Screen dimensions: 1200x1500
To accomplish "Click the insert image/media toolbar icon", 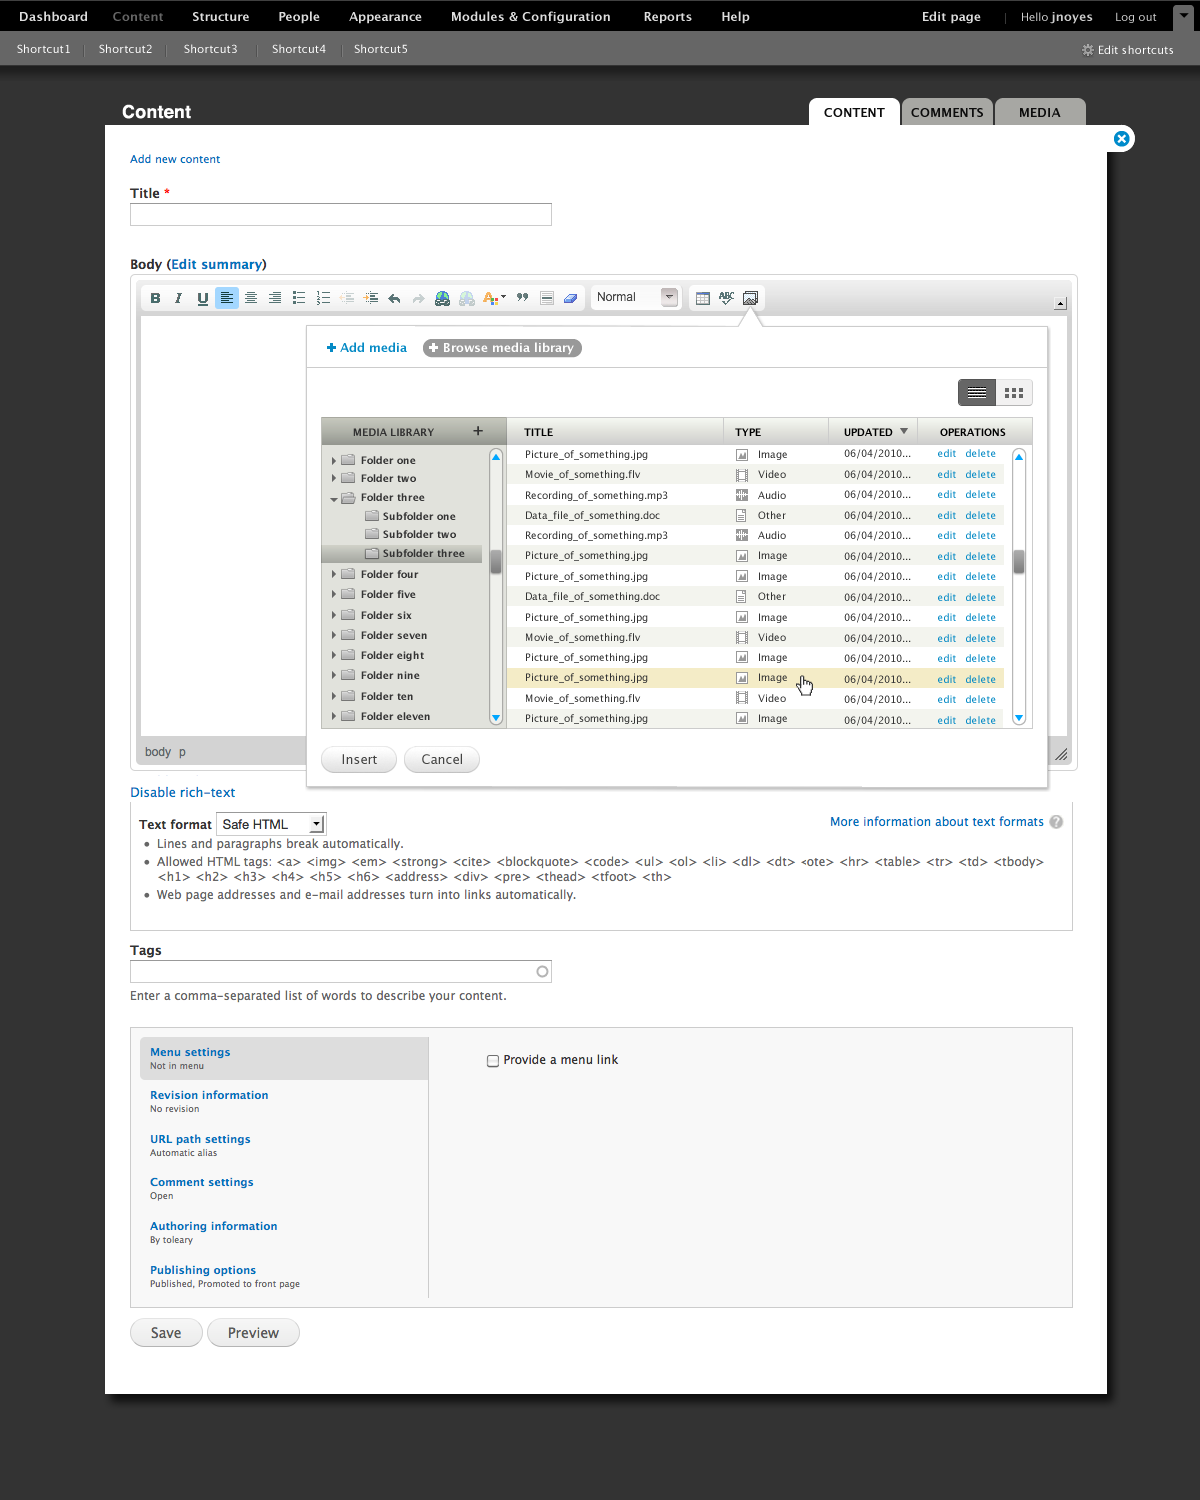I will pos(751,297).
